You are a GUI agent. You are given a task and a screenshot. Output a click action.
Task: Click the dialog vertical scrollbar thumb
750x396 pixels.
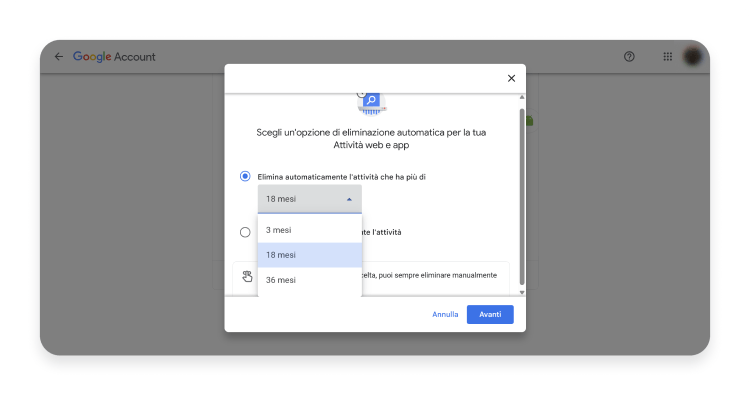point(522,196)
